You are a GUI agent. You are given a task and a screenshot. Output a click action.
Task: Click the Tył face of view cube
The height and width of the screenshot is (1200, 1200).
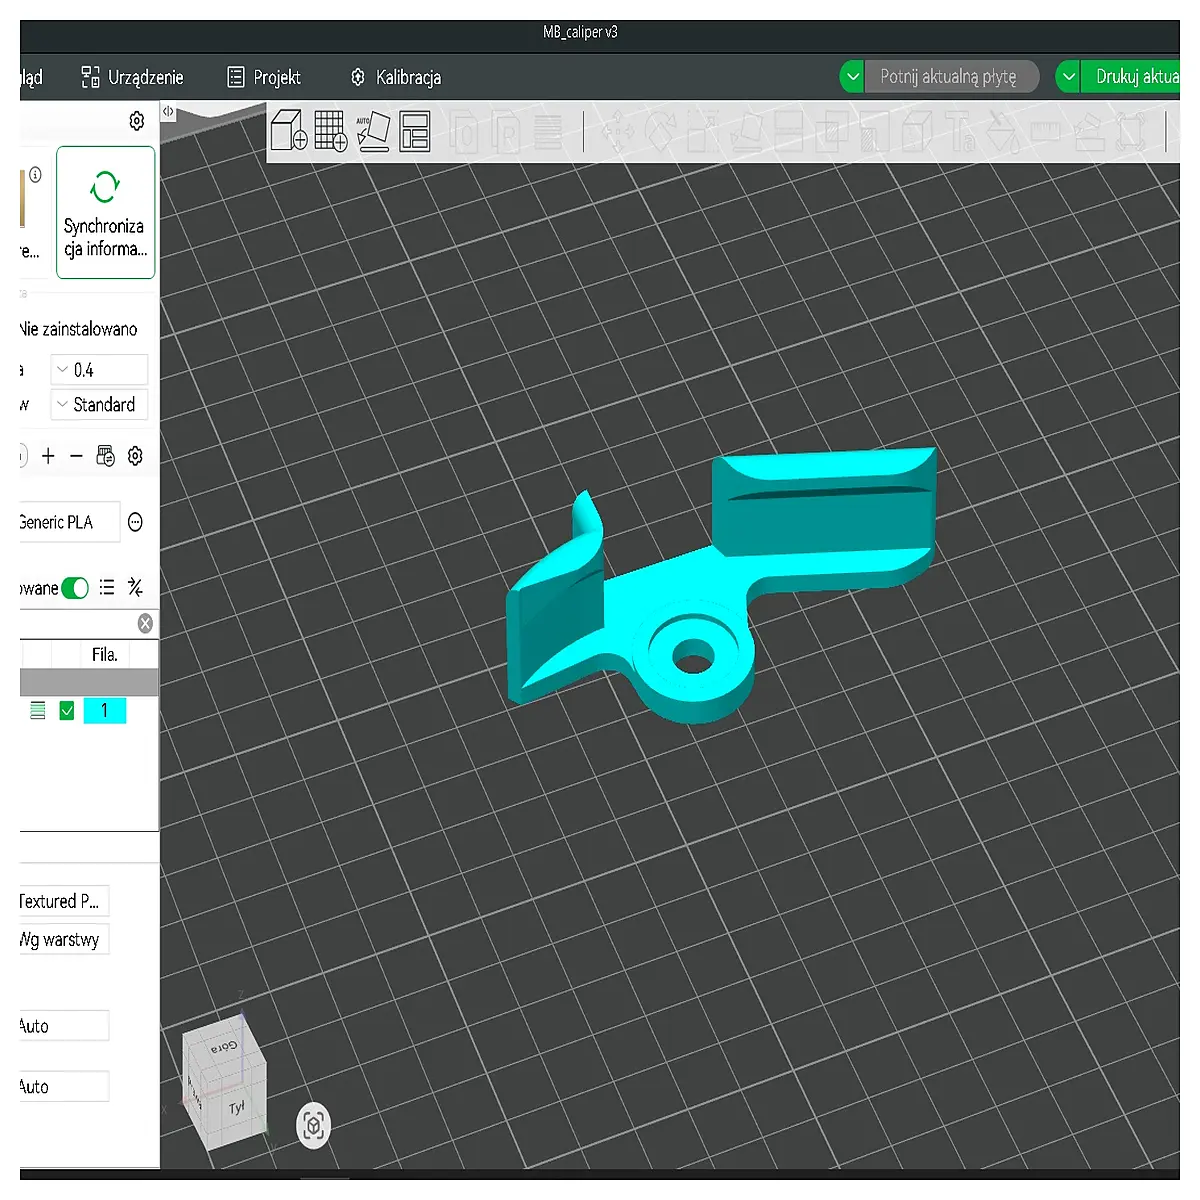(x=237, y=1108)
